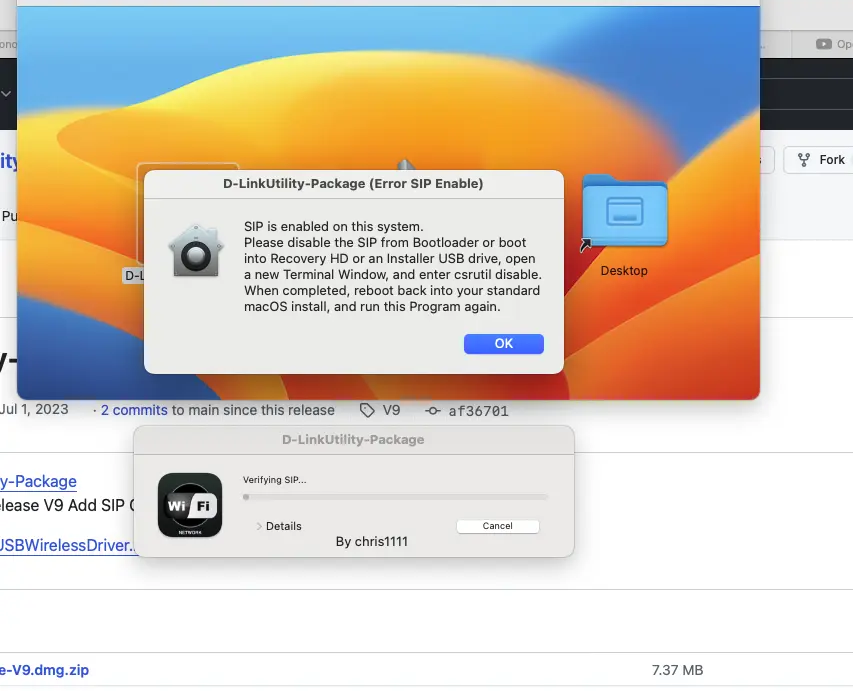Open the USBWirelessDriver link
This screenshot has height=691, width=853.
[69, 545]
